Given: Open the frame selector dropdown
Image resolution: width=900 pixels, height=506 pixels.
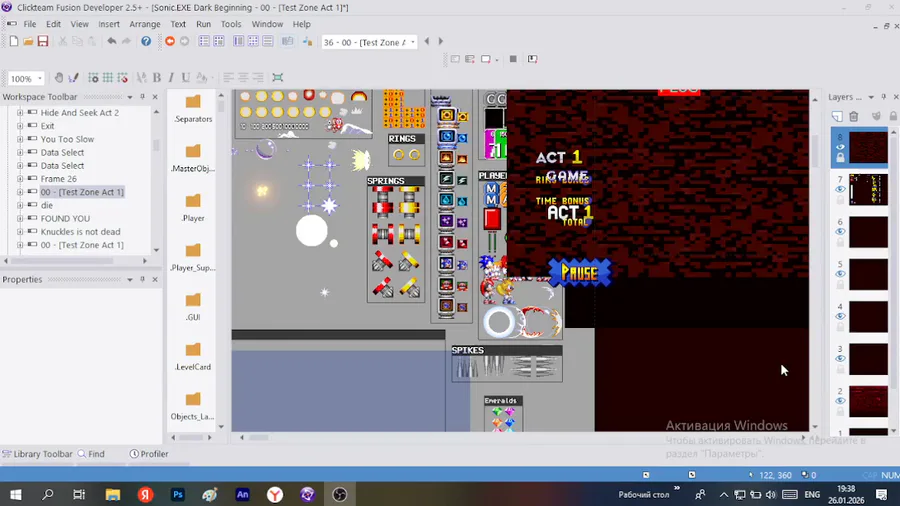Looking at the screenshot, I should click(413, 42).
